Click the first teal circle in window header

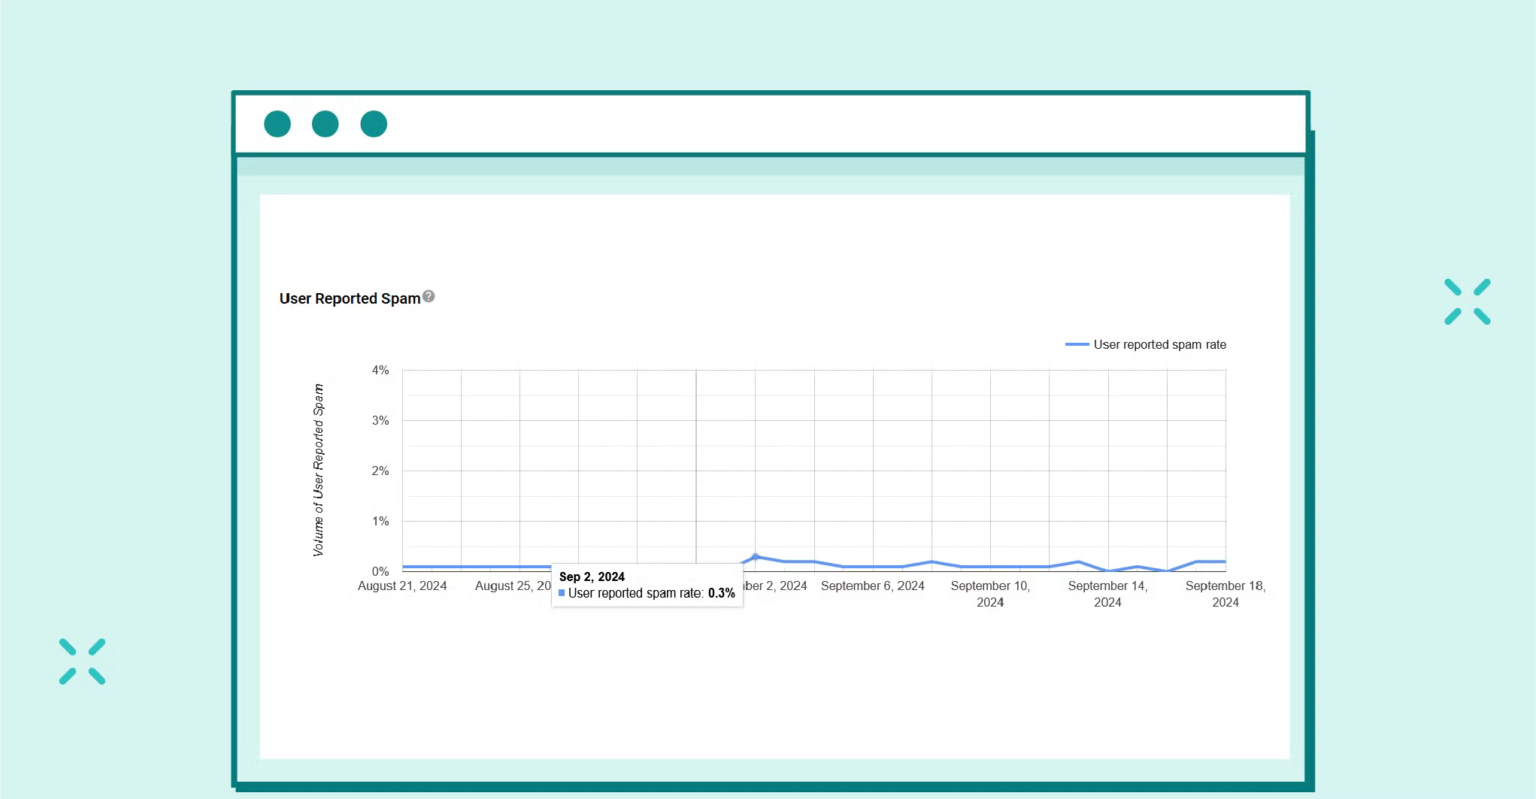tap(277, 124)
